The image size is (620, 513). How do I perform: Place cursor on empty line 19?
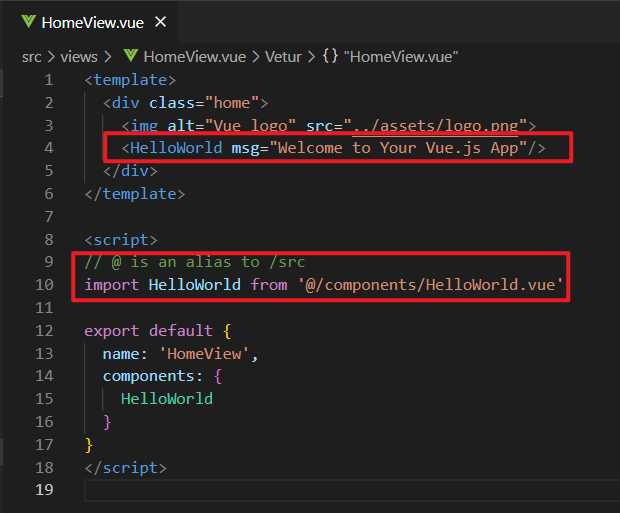pyautogui.click(x=352, y=490)
